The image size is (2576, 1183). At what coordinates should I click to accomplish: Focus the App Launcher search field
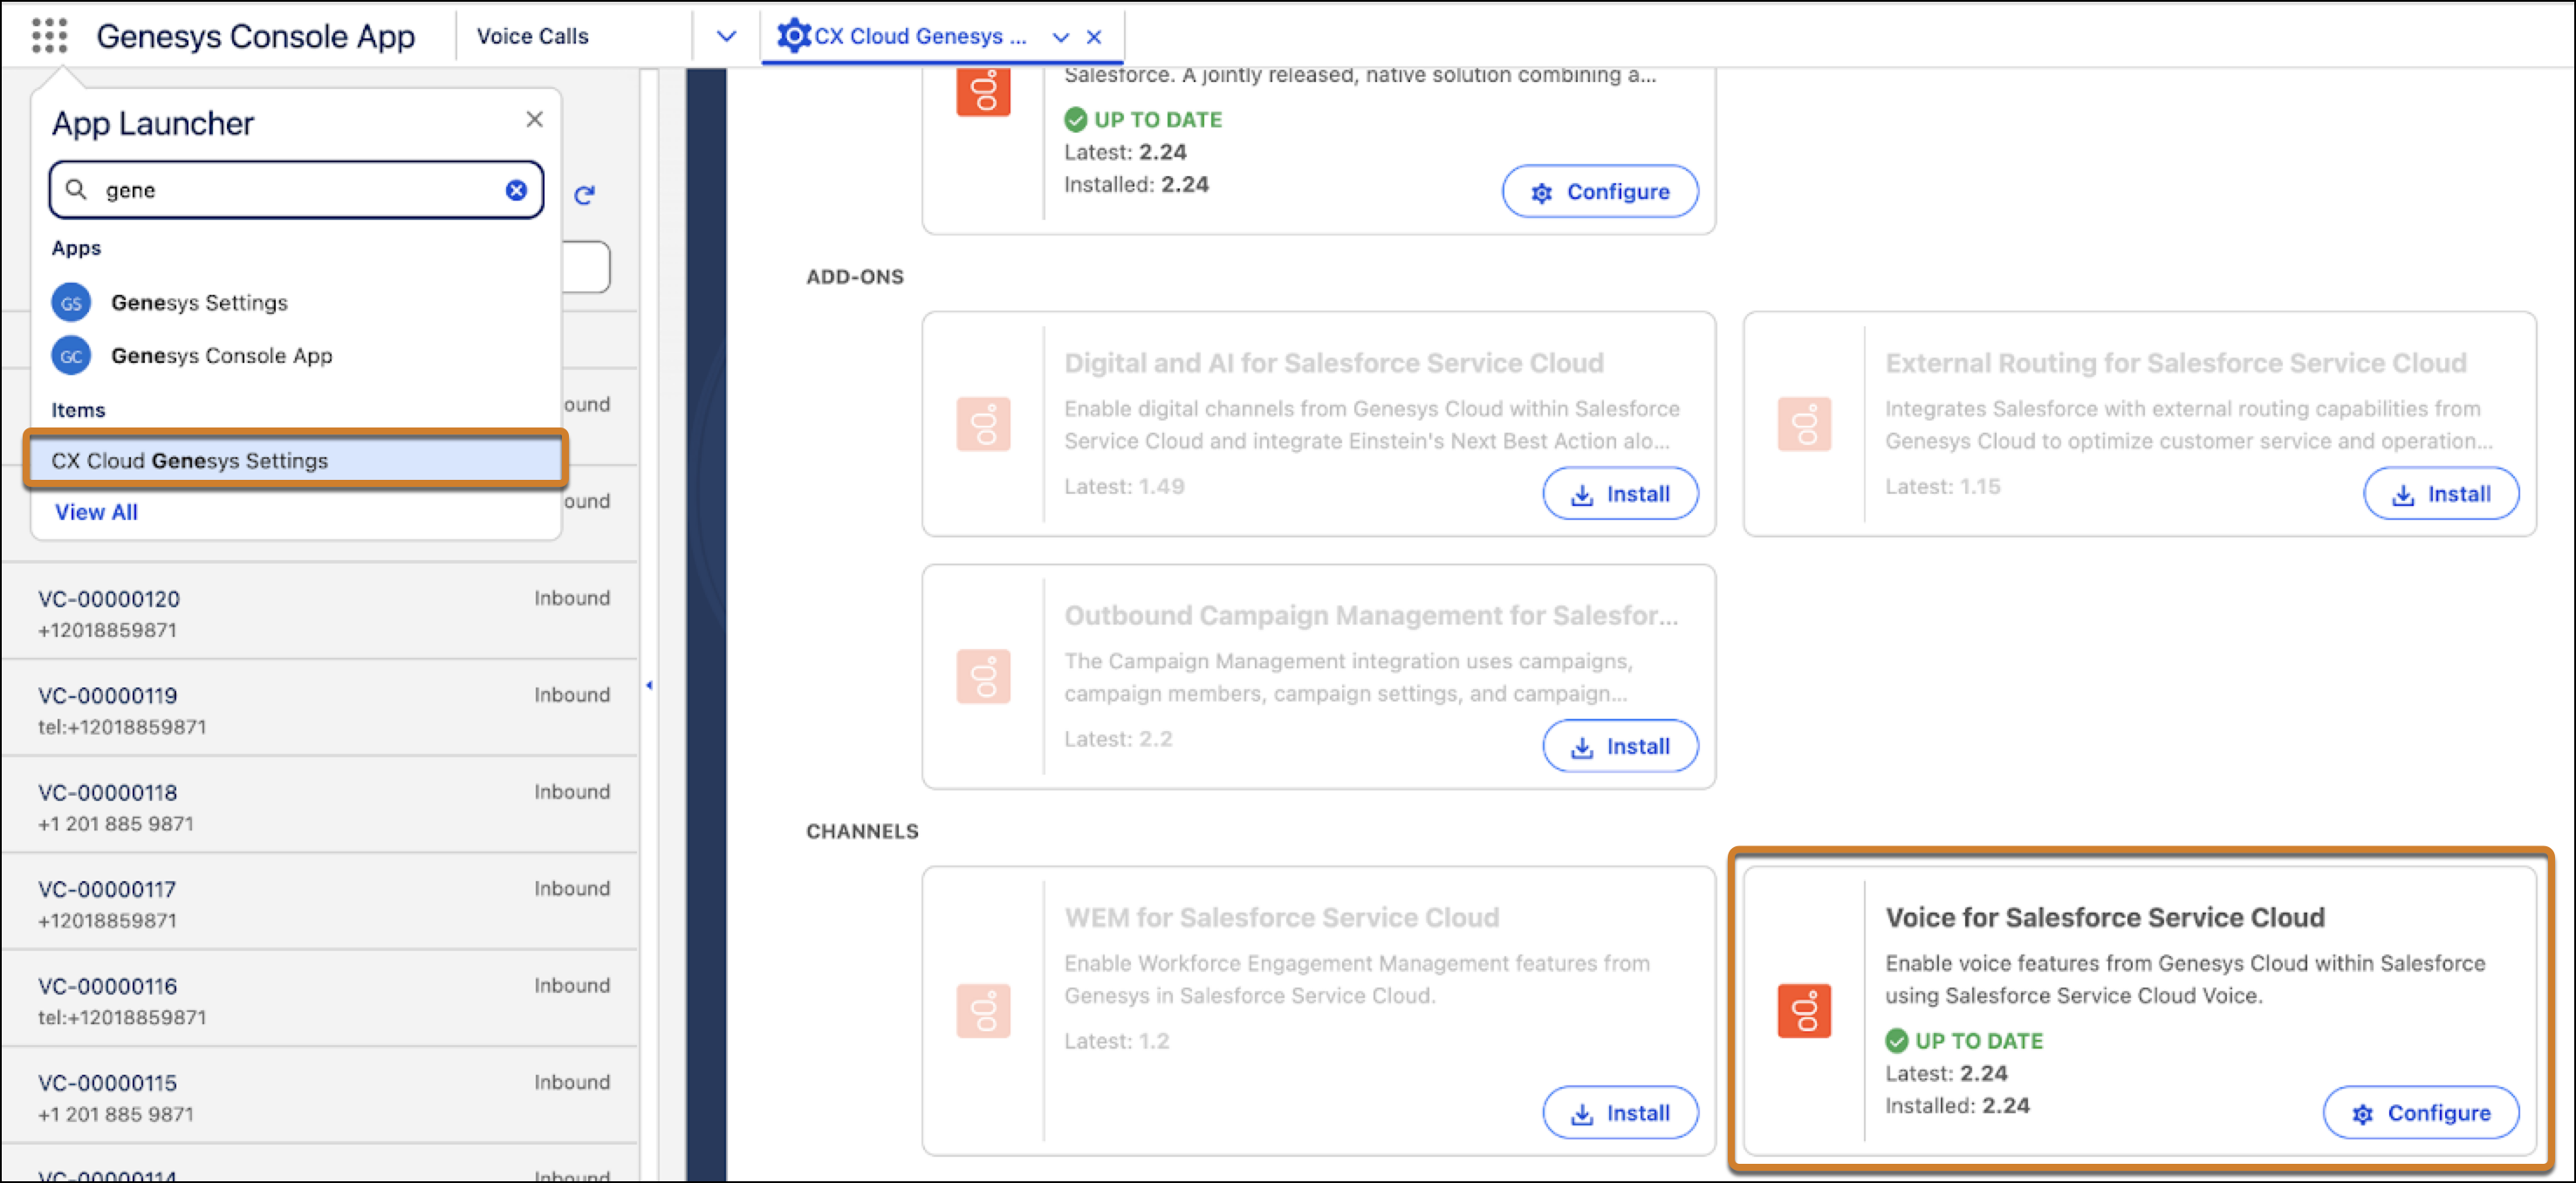[x=296, y=190]
